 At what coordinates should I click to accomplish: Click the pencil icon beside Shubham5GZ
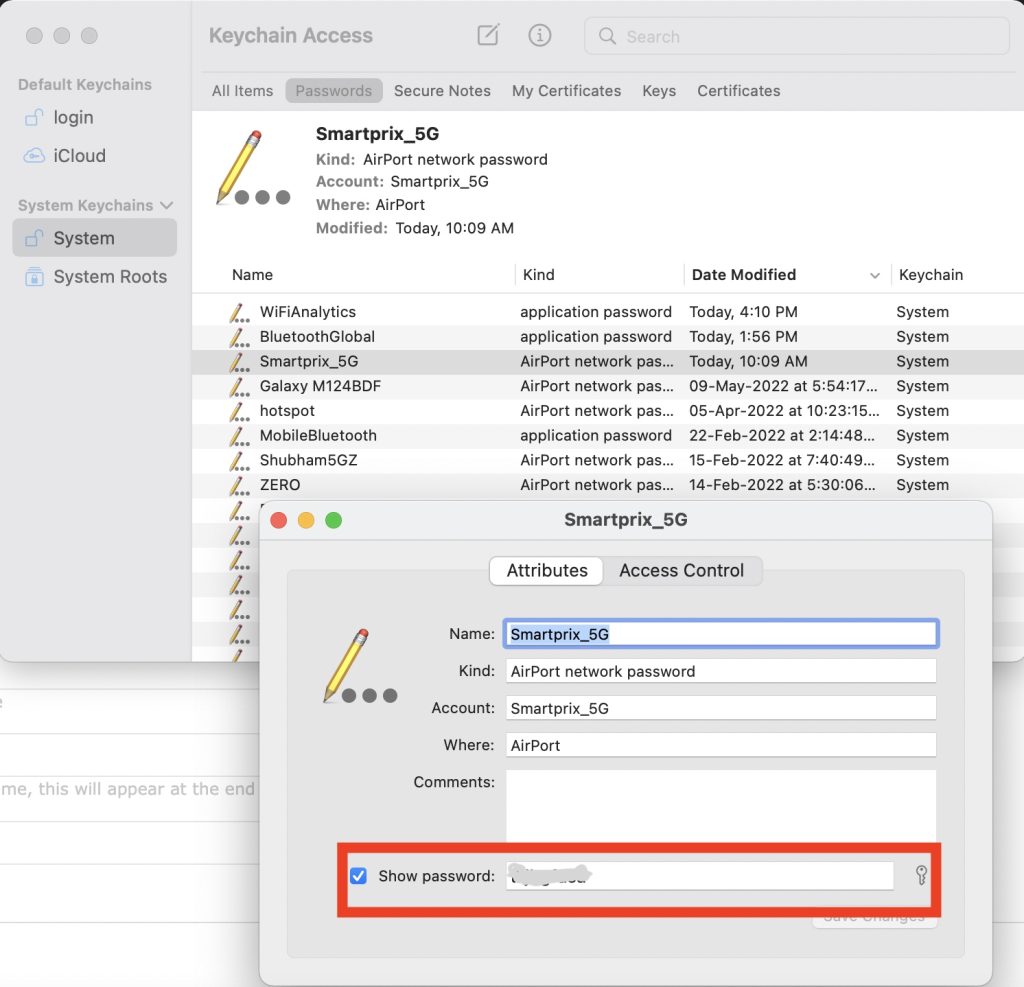[239, 461]
